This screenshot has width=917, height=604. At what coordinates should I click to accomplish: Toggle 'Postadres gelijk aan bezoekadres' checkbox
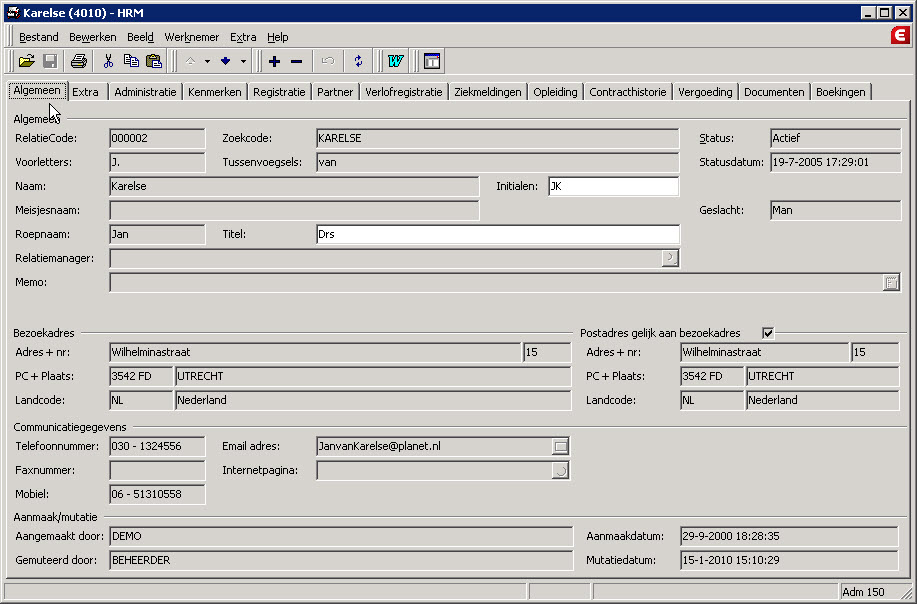click(768, 333)
